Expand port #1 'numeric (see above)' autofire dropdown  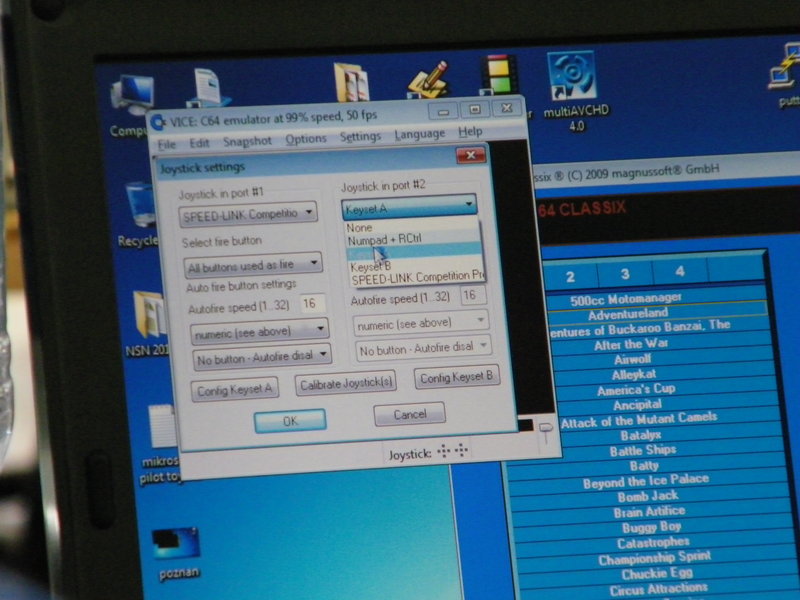[259, 328]
